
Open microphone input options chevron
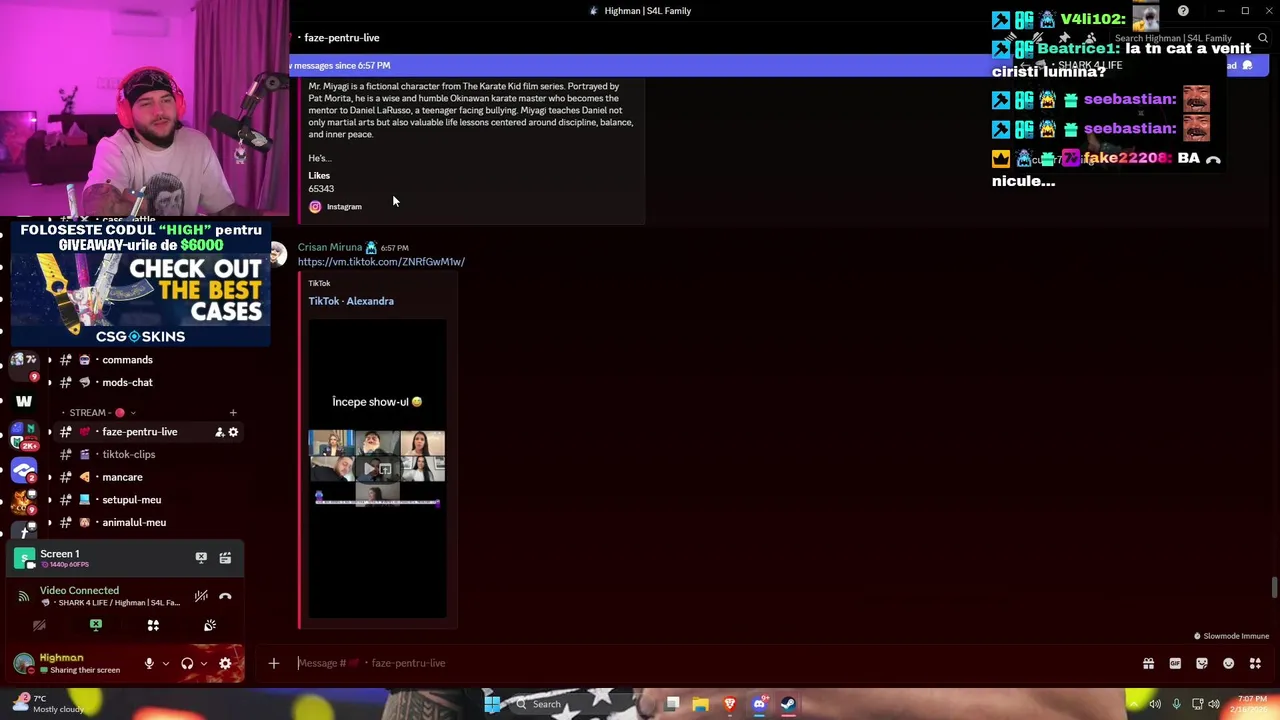(x=166, y=663)
